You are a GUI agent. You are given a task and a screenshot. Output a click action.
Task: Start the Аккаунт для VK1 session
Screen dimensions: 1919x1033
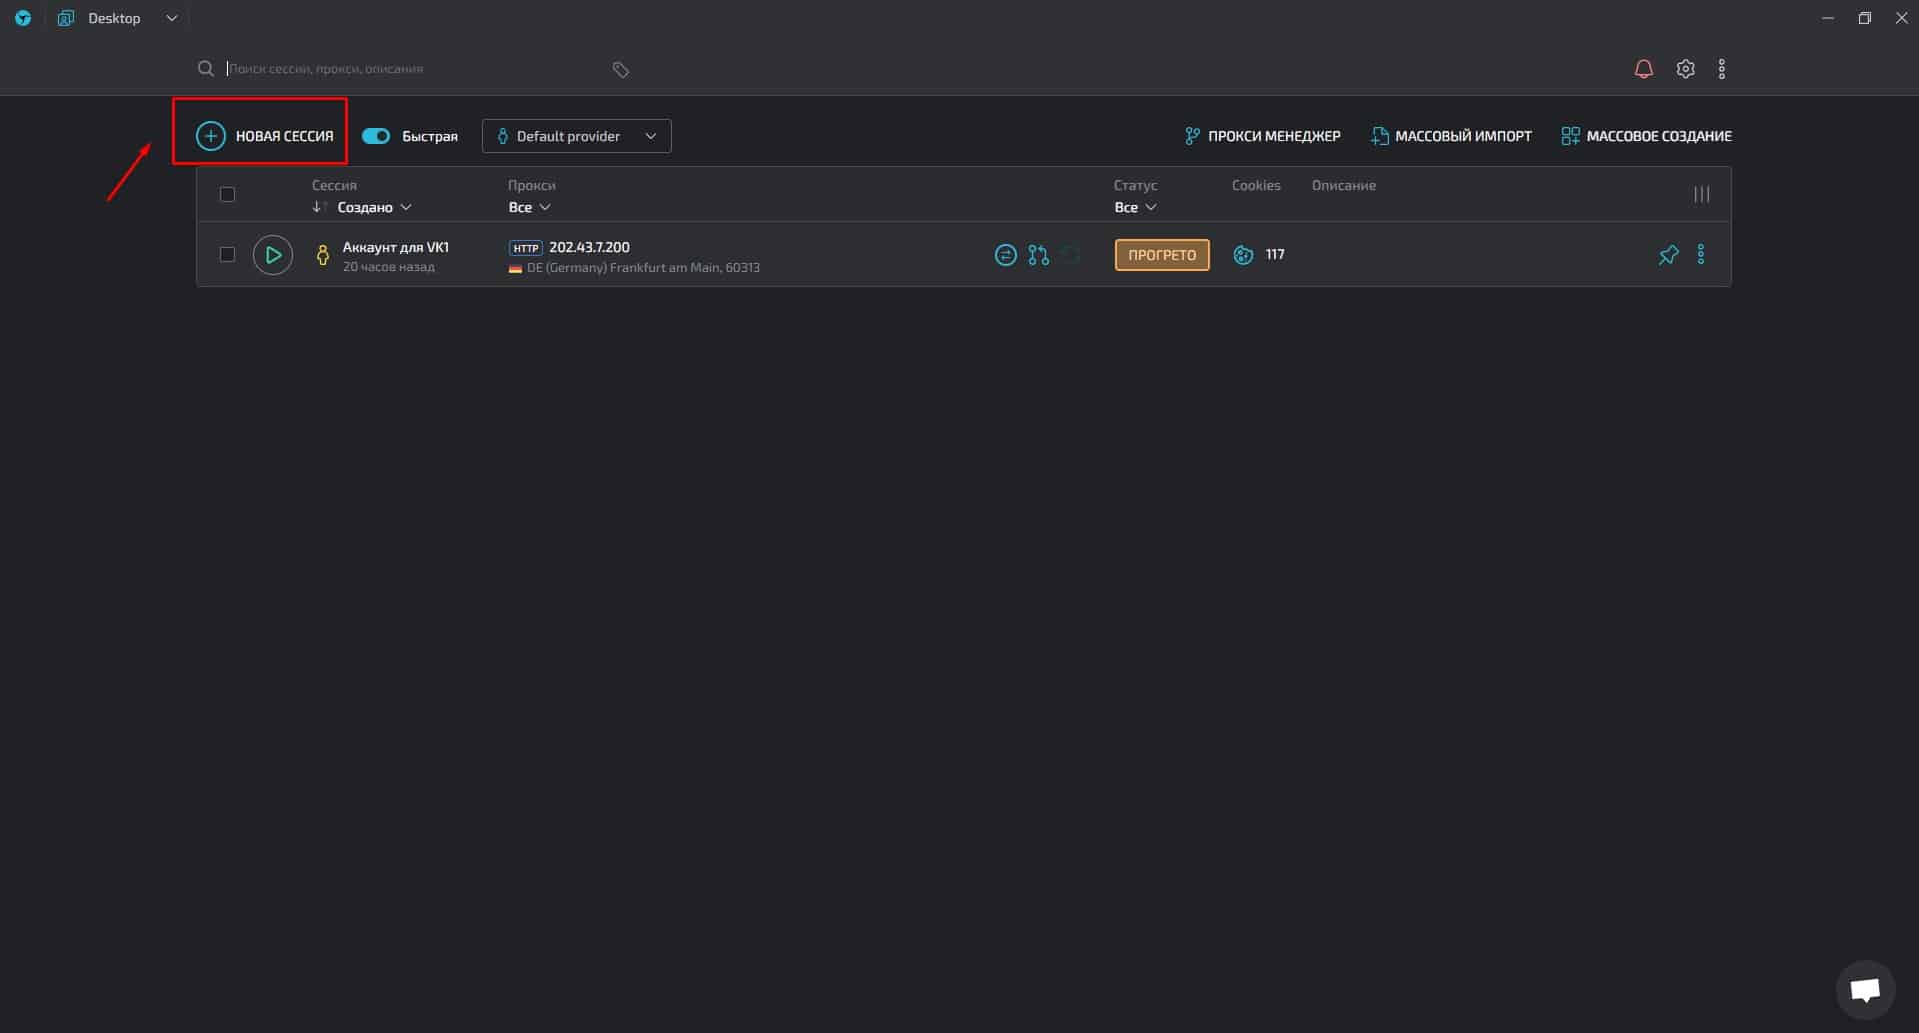coord(273,255)
